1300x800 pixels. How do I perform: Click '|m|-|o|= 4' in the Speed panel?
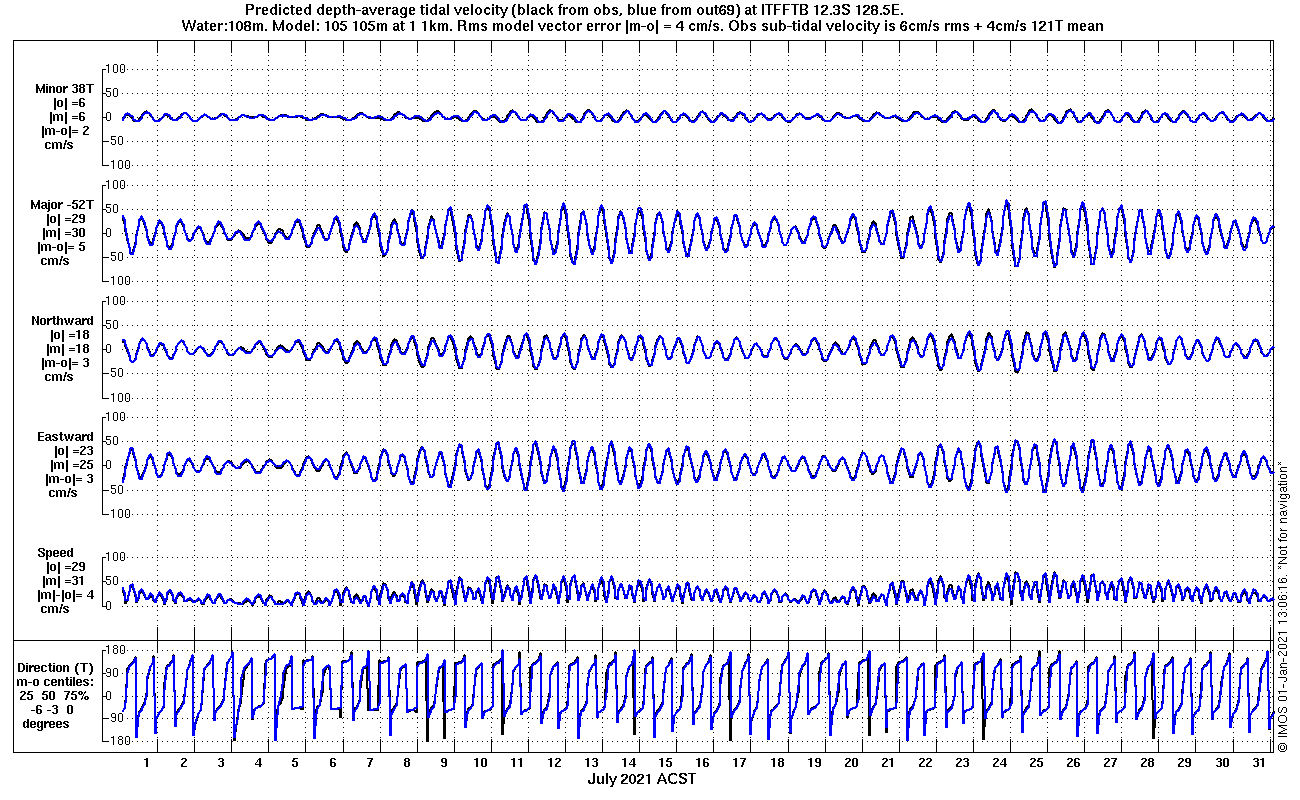(66, 595)
